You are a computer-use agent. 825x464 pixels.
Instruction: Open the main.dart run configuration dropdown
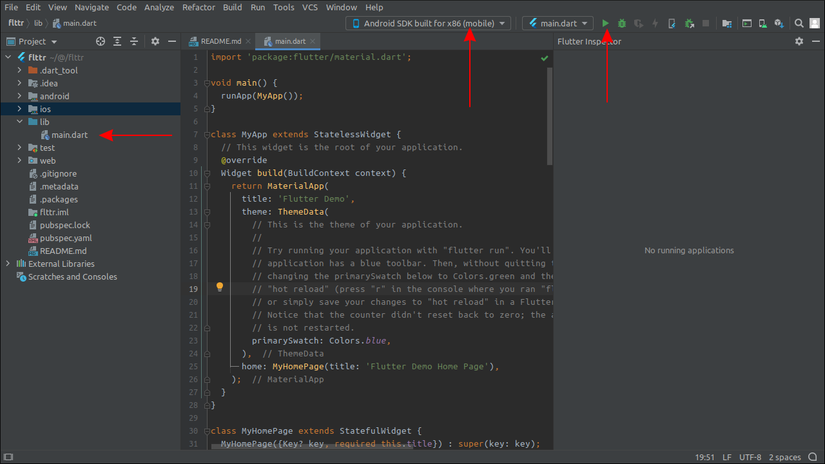[x=557, y=23]
